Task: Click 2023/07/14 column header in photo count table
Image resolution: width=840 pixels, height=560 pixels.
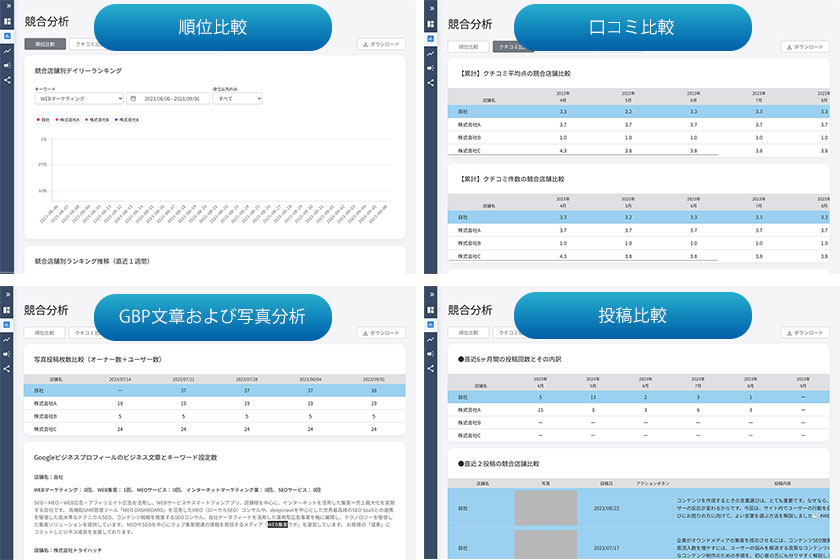Action: pos(120,379)
